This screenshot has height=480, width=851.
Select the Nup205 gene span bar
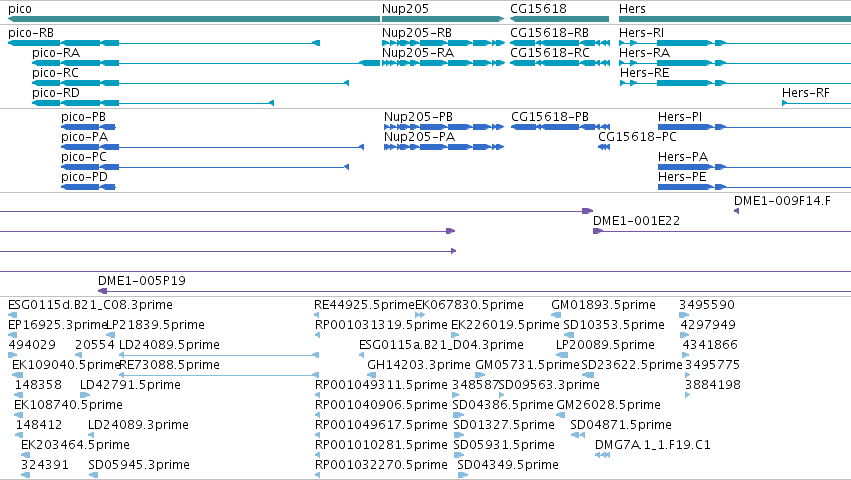pyautogui.click(x=443, y=19)
